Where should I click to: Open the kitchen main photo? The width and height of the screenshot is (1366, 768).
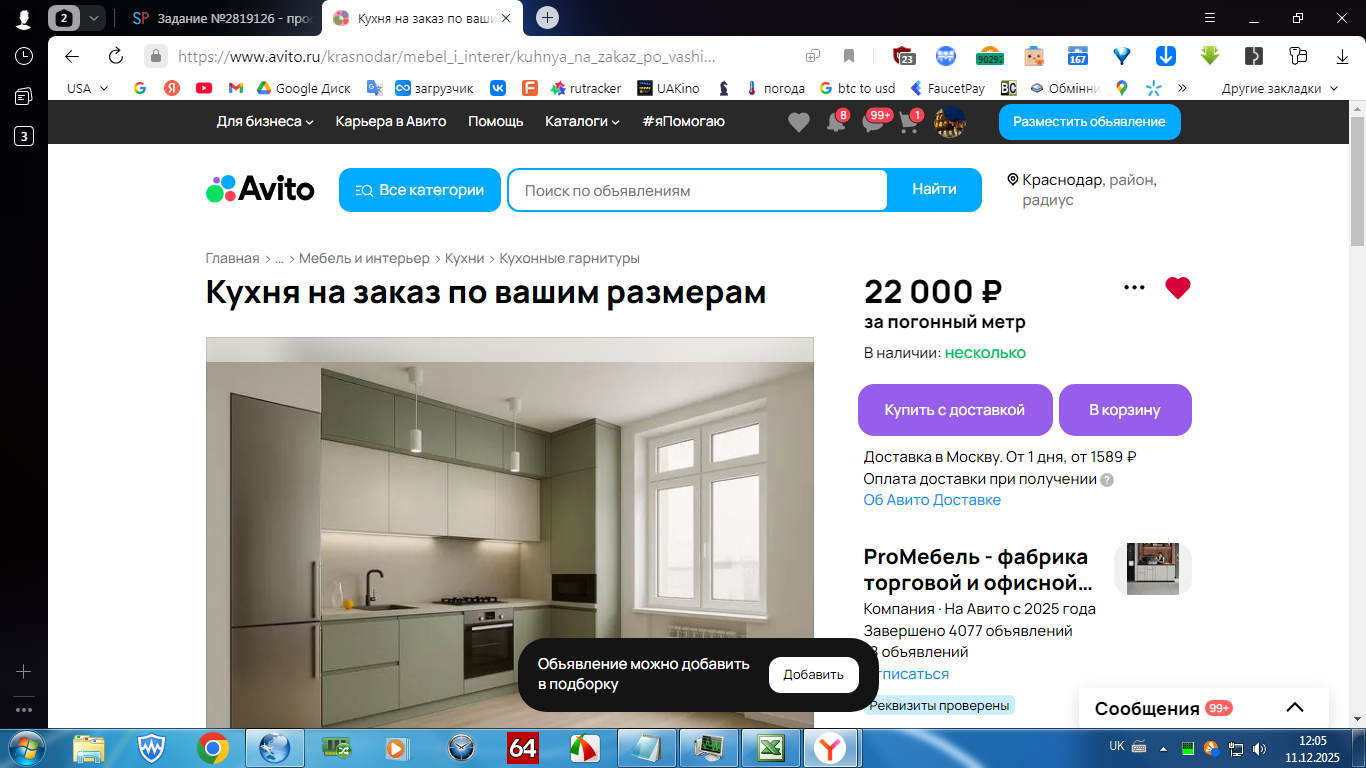pos(510,532)
